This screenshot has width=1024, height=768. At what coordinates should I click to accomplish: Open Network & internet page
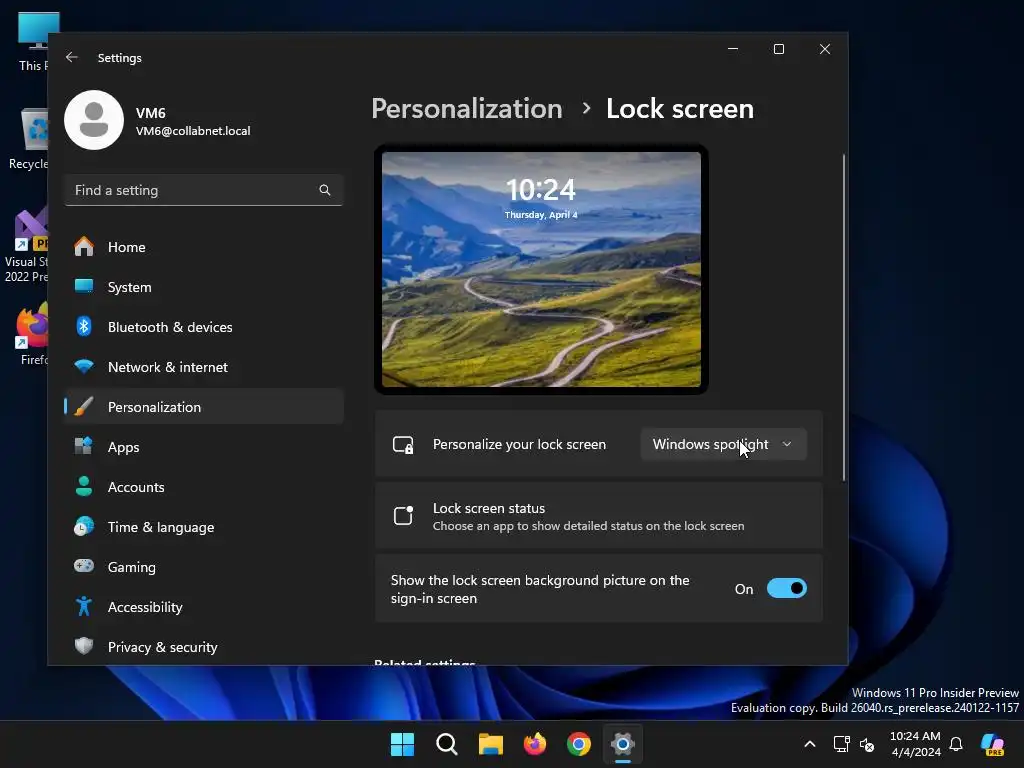pos(204,366)
